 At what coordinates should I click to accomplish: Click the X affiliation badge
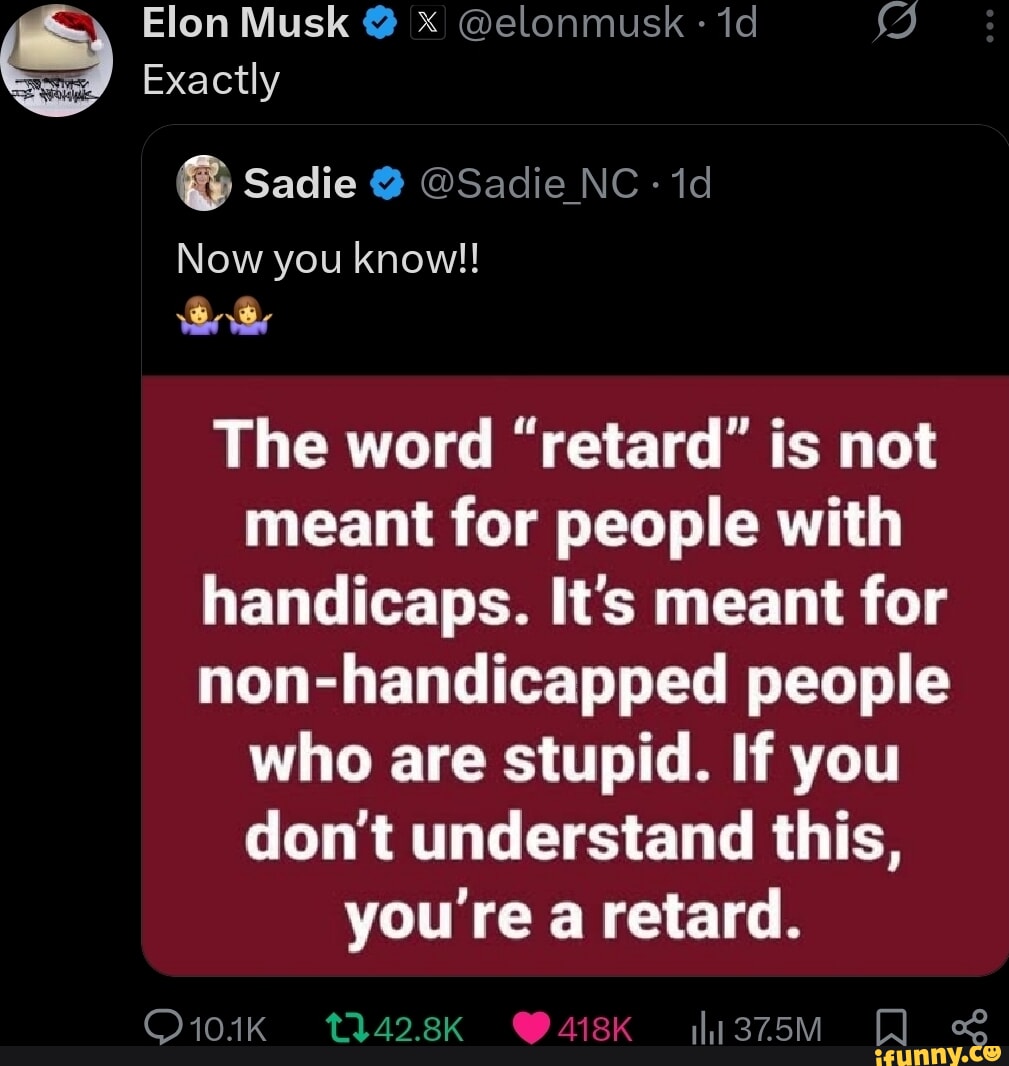[427, 23]
